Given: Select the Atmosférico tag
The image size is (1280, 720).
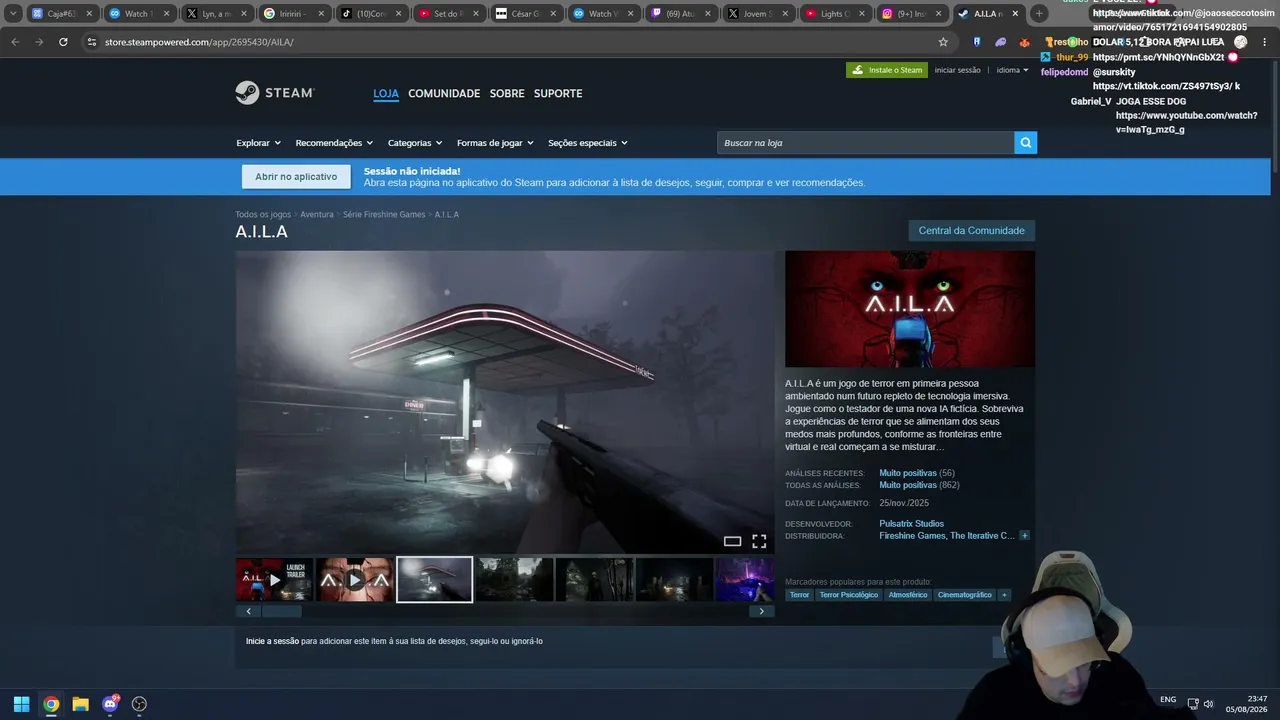Looking at the screenshot, I should coord(908,595).
